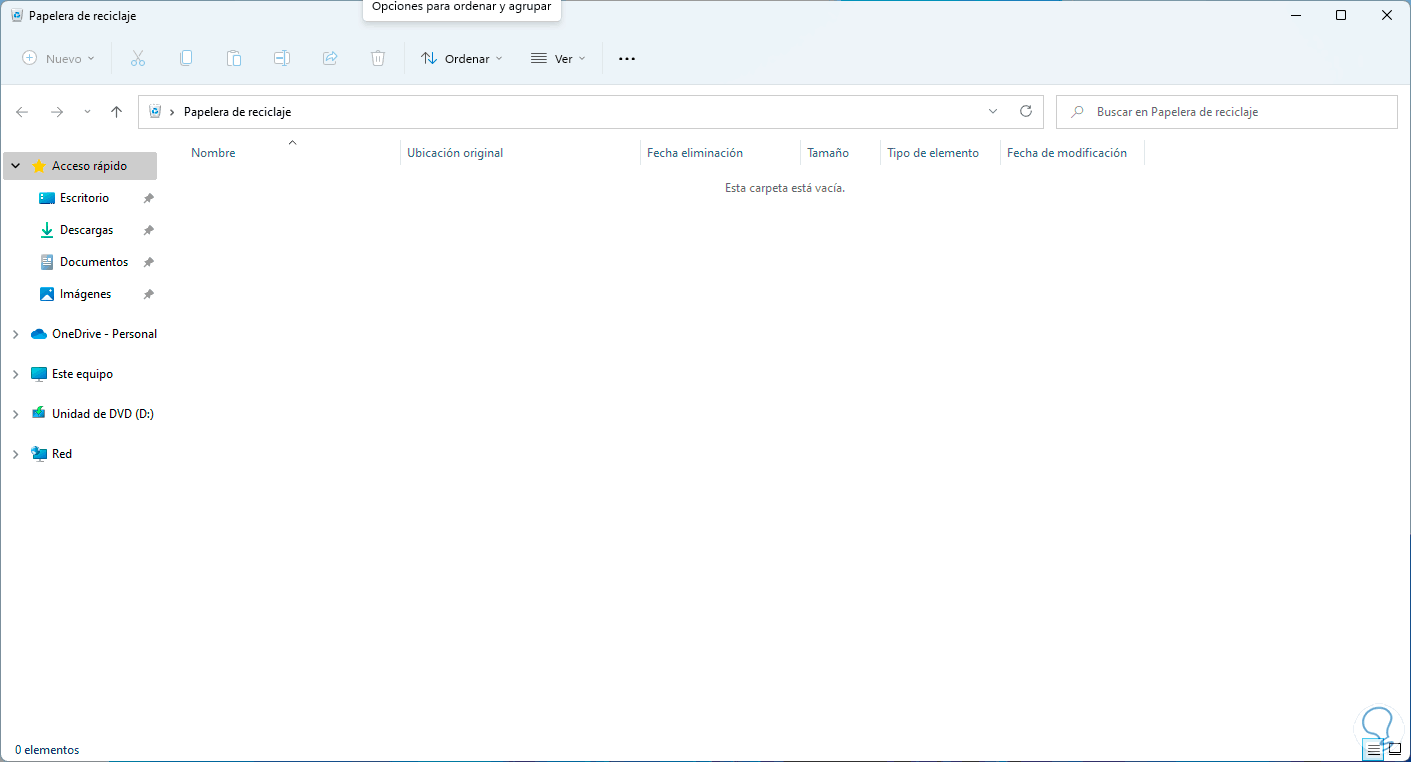Click the Rename icon in toolbar
This screenshot has width=1411, height=762.
coord(282,59)
